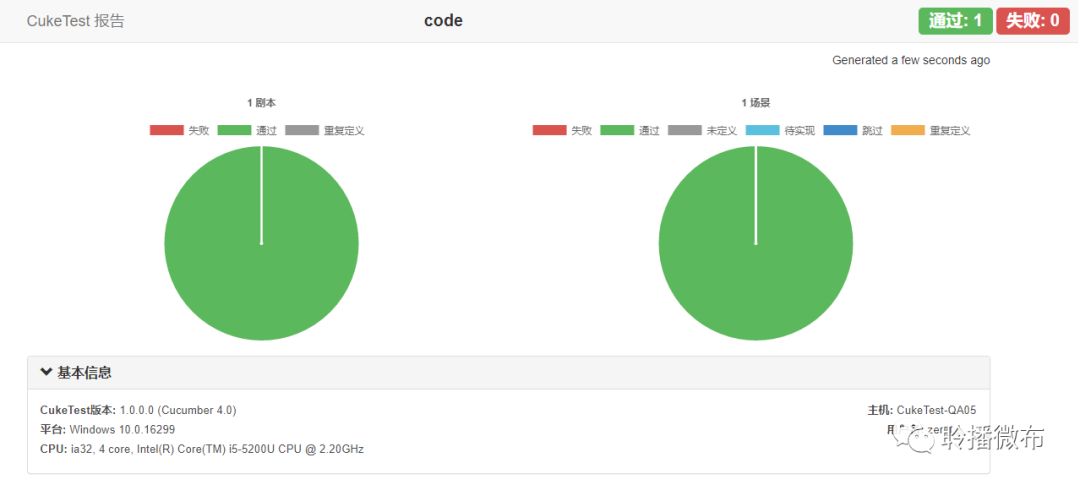Click the code project title
Viewport: 1080px width, 485px height.
pyautogui.click(x=444, y=21)
